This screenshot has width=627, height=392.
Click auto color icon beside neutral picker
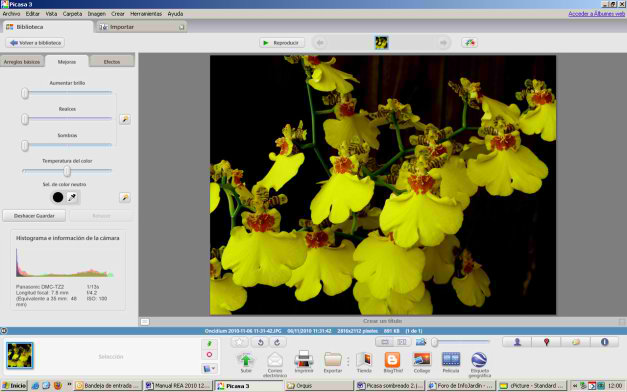tap(125, 197)
